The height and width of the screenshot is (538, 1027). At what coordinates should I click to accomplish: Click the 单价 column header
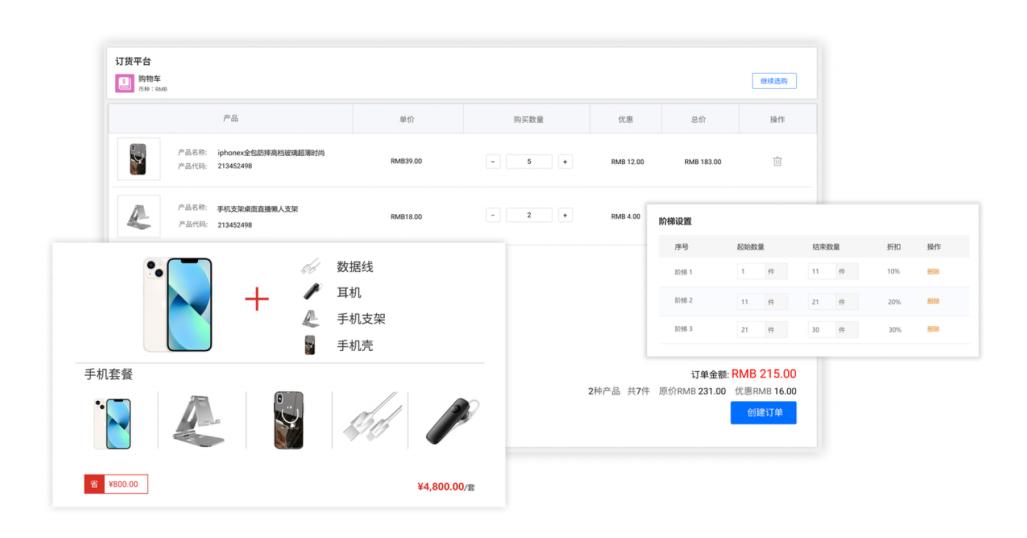coord(407,119)
